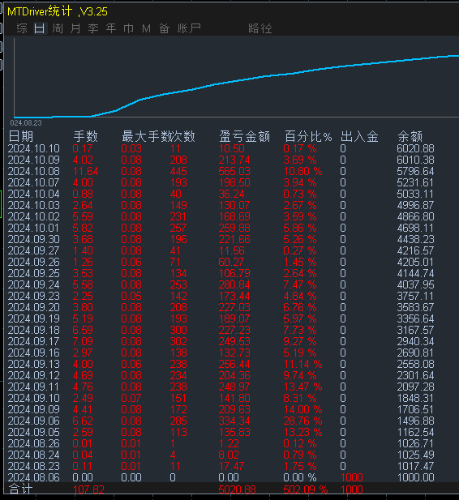The height and width of the screenshot is (500, 459).
Task: Click the 合计 total row label
Action: pyautogui.click(x=21, y=489)
